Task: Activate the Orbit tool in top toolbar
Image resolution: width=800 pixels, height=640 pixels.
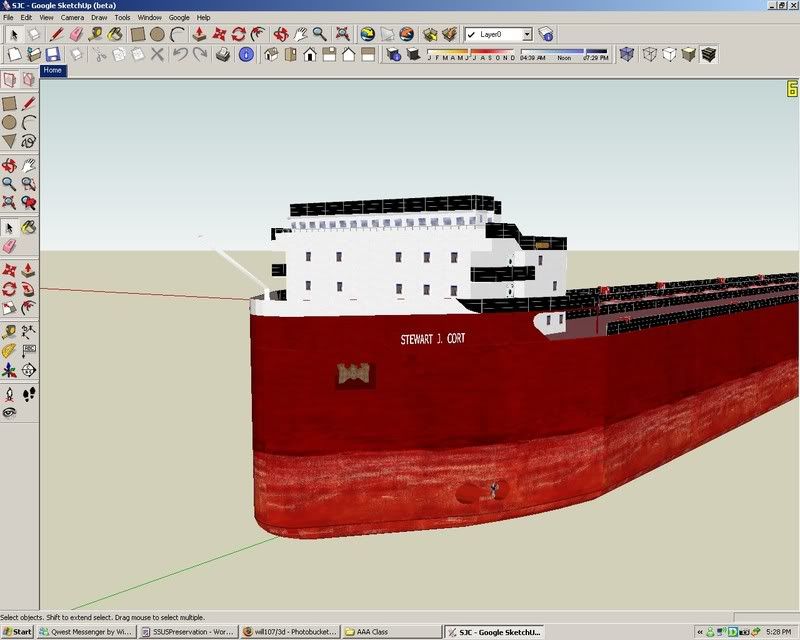Action: point(281,34)
